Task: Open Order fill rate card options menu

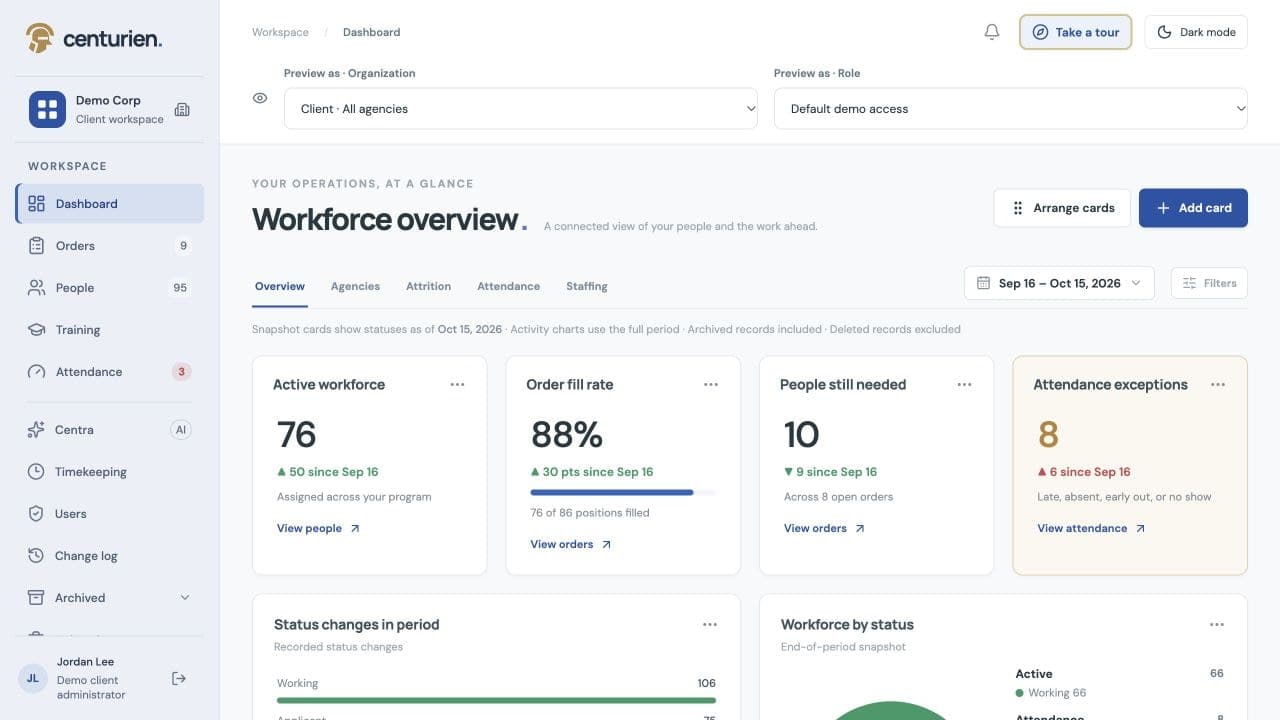Action: point(711,385)
